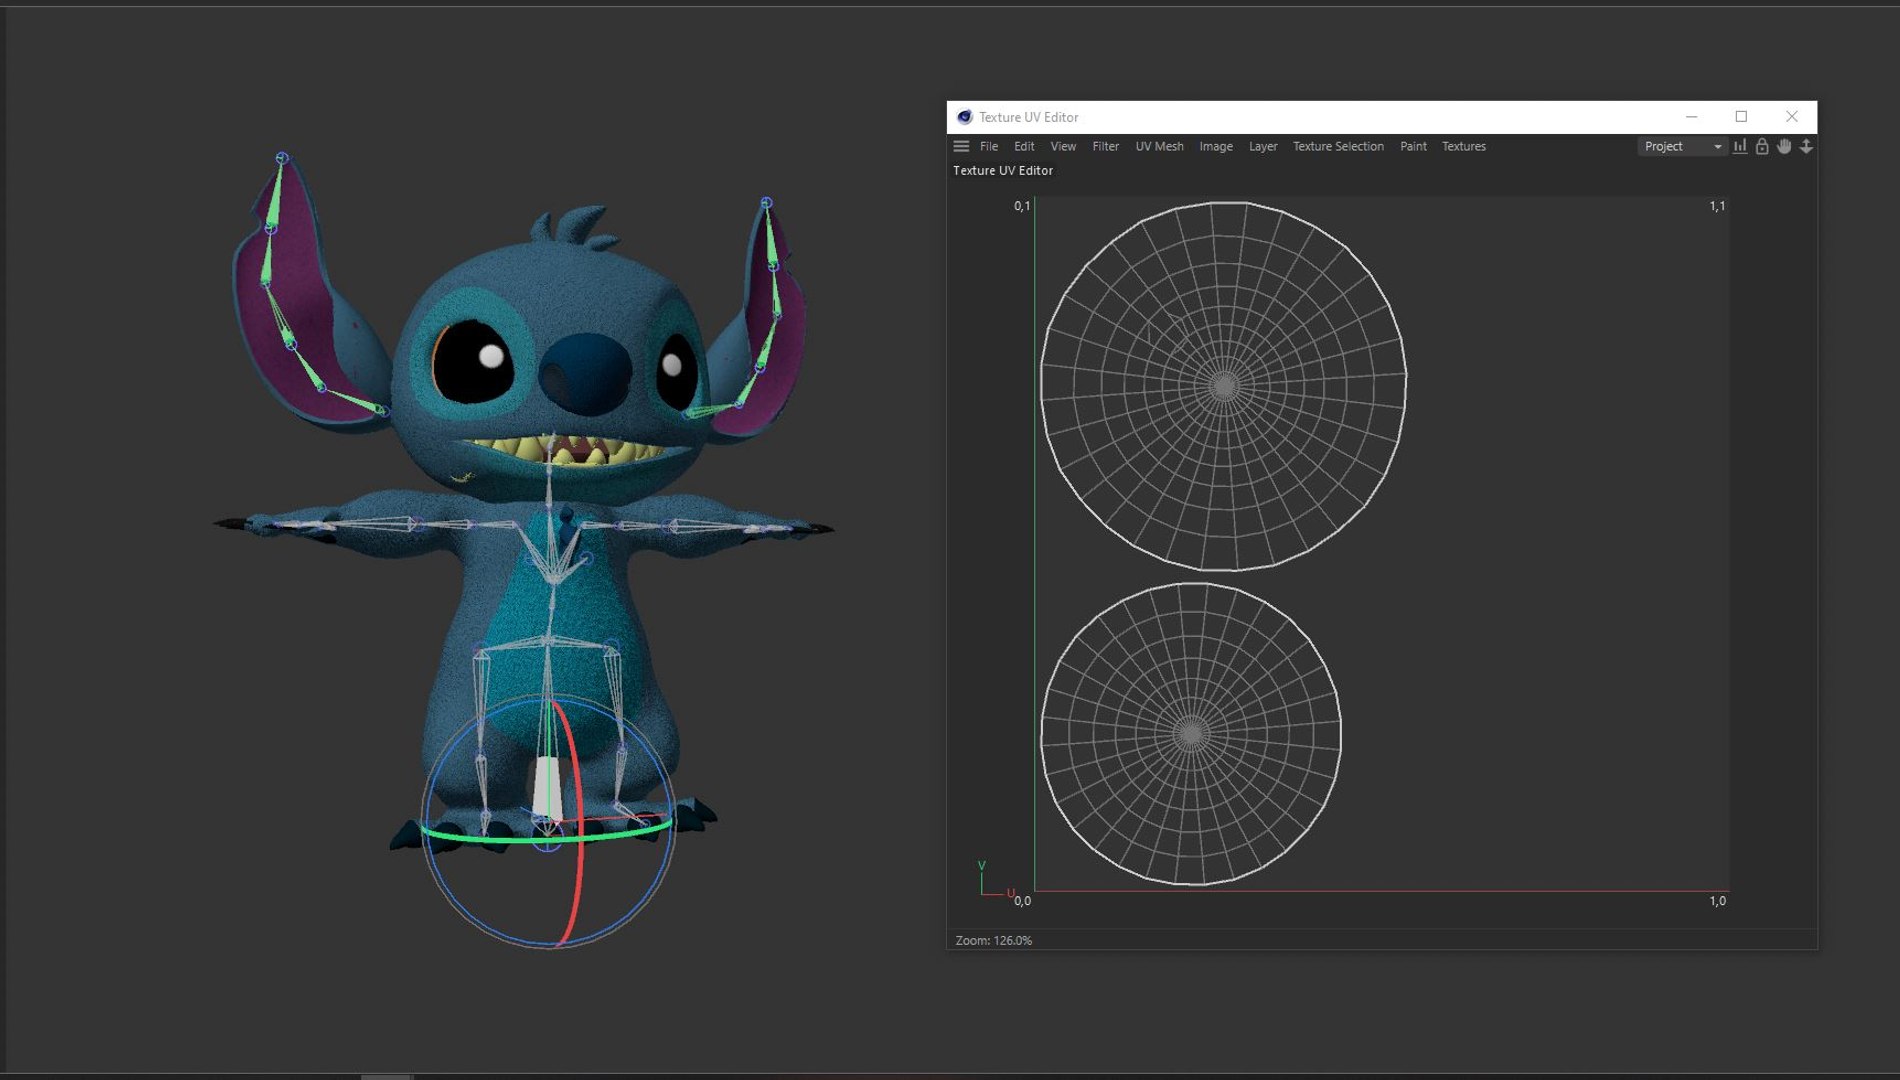Open the View menu
The width and height of the screenshot is (1900, 1080).
point(1063,146)
